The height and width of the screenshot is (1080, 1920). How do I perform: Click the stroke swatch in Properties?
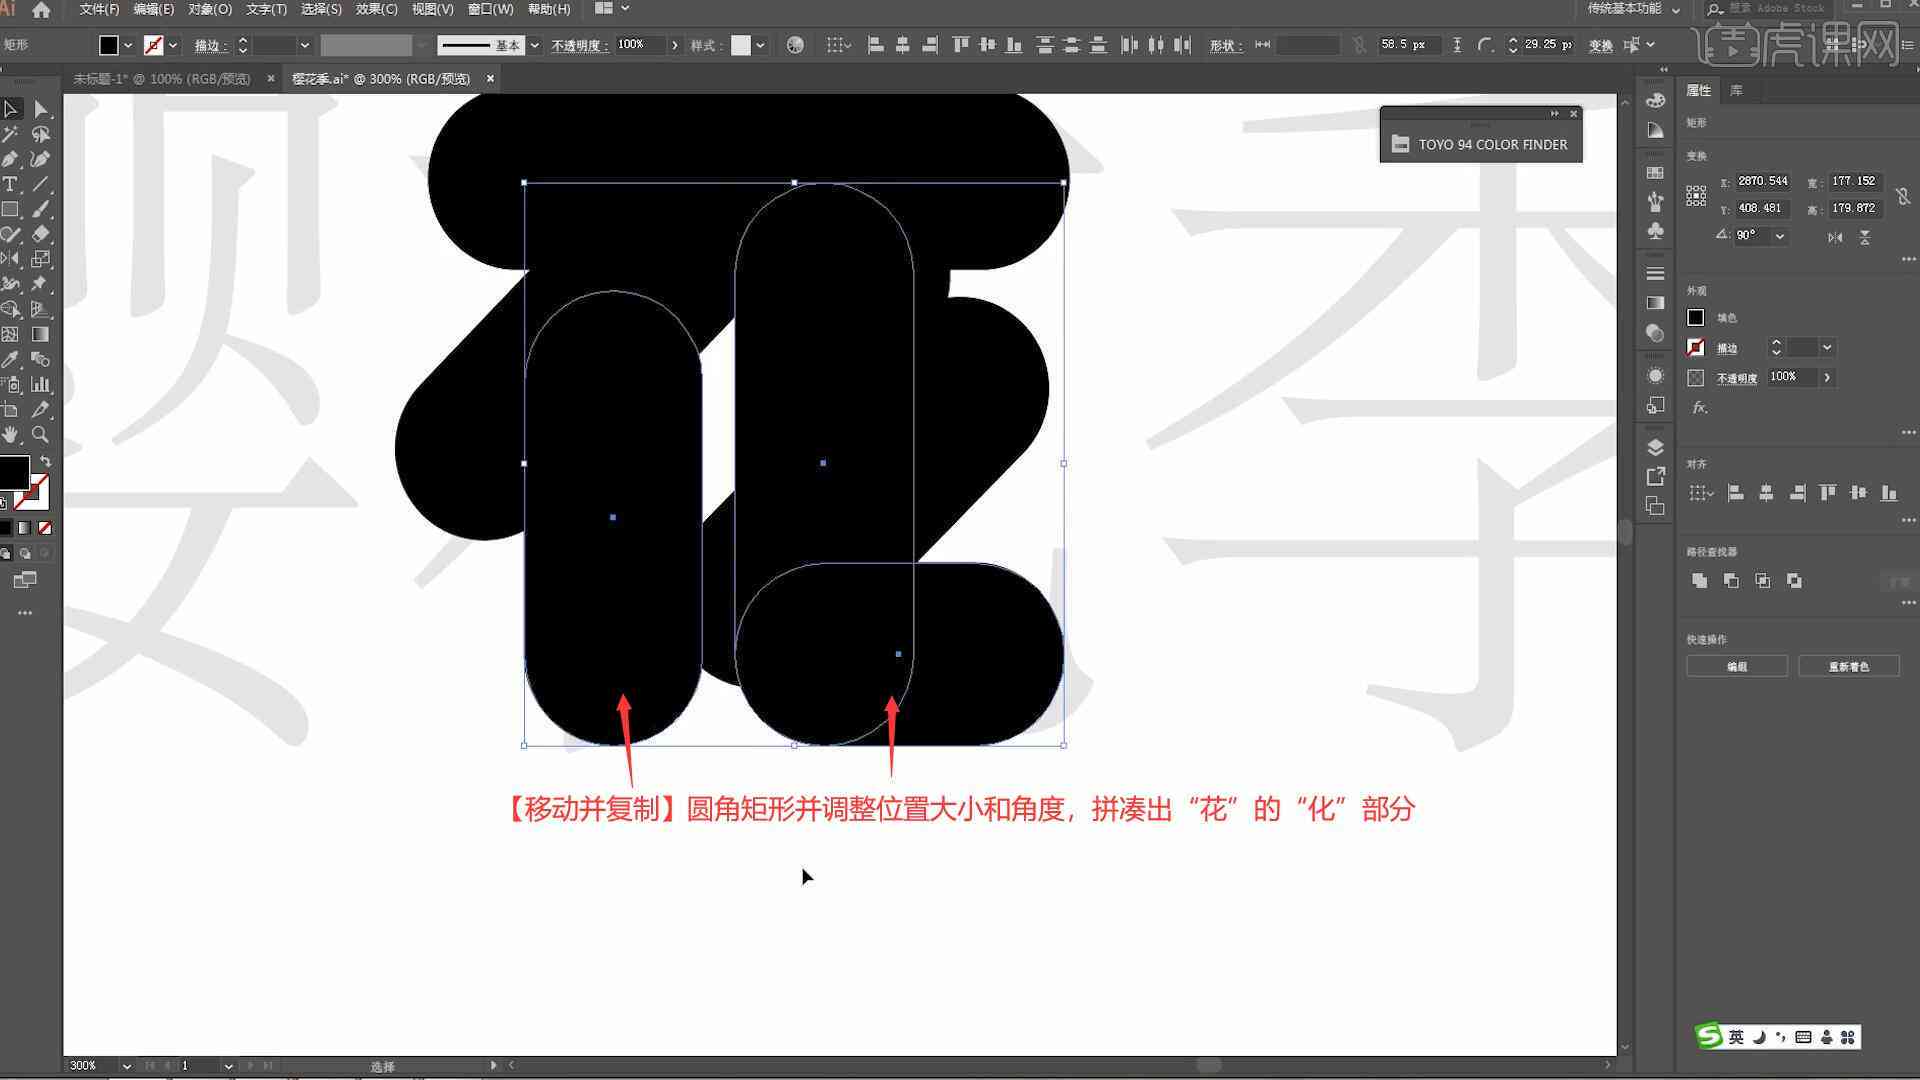tap(1696, 347)
